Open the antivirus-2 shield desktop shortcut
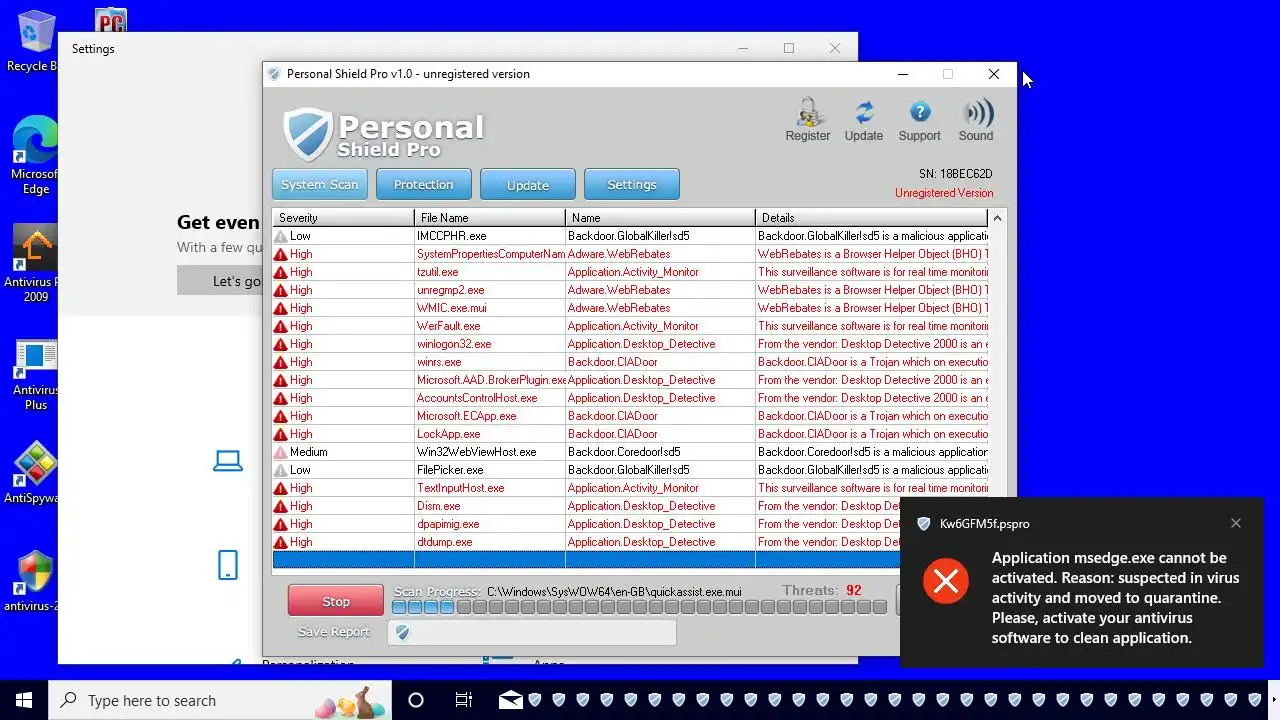This screenshot has height=720, width=1280. [33, 581]
